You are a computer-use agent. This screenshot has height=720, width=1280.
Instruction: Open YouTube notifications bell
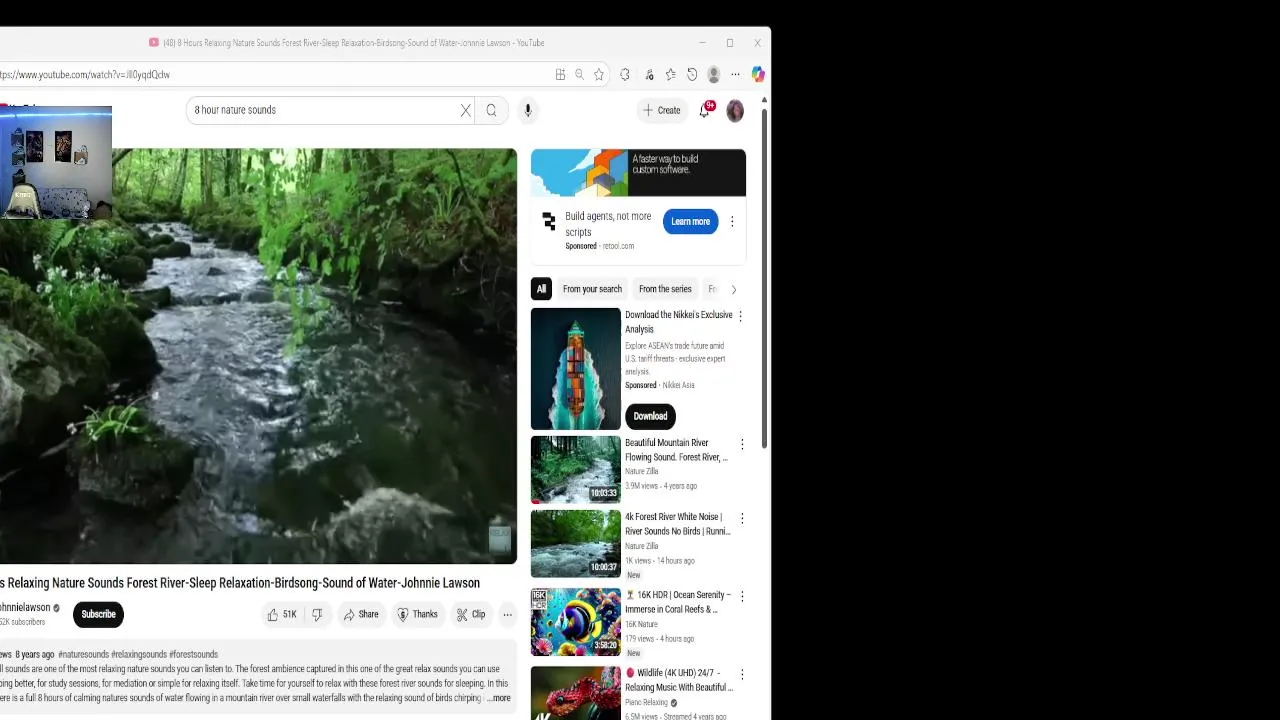(x=705, y=110)
